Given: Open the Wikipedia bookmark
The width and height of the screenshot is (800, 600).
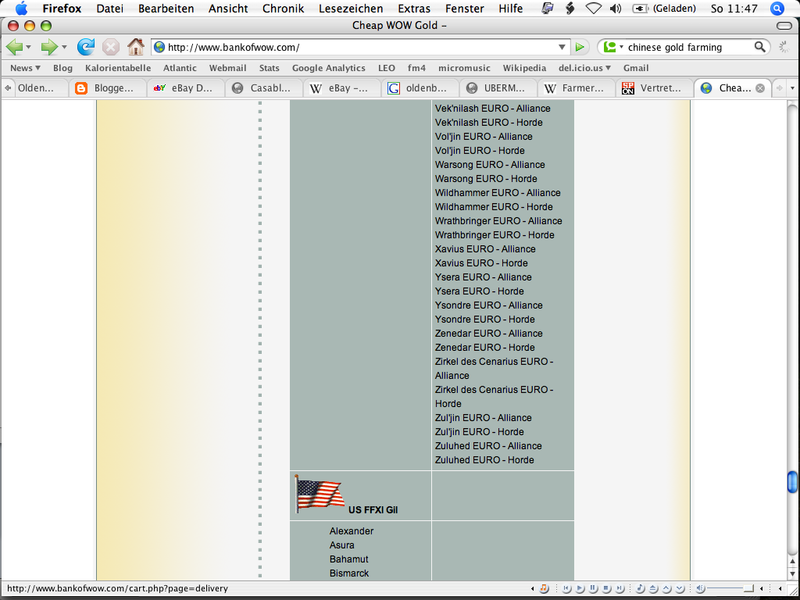Looking at the screenshot, I should point(524,68).
